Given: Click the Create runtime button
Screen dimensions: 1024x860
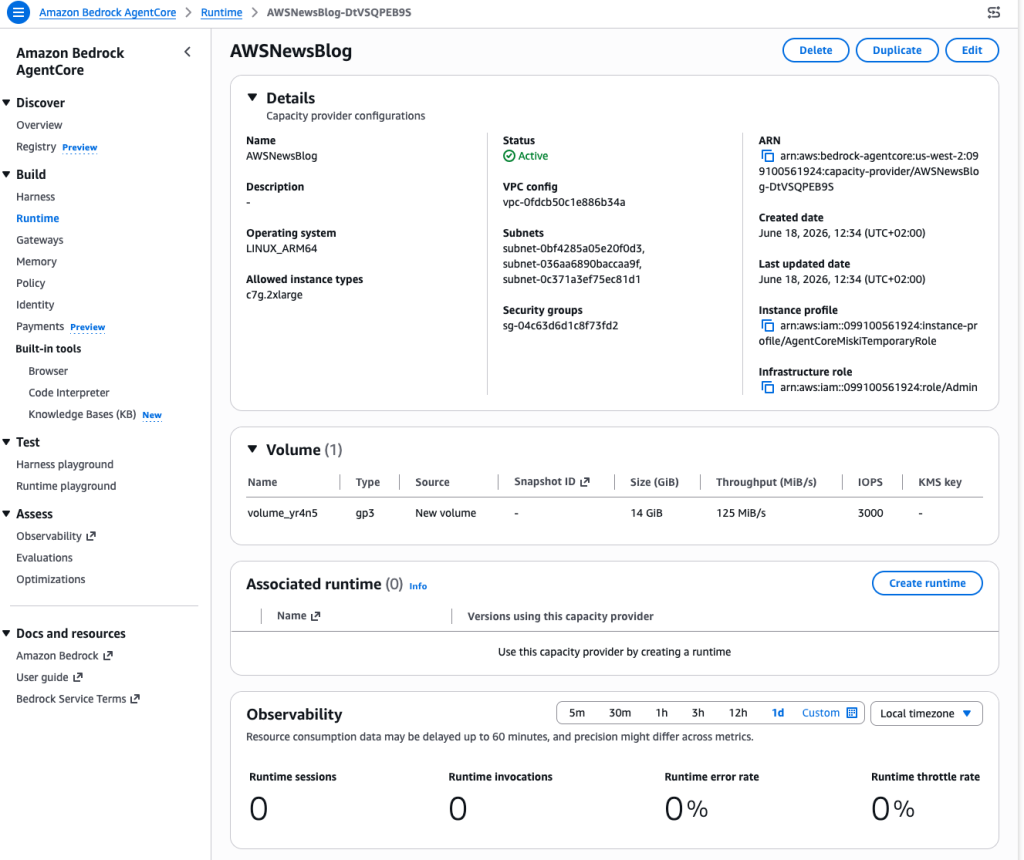Looking at the screenshot, I should coord(927,583).
